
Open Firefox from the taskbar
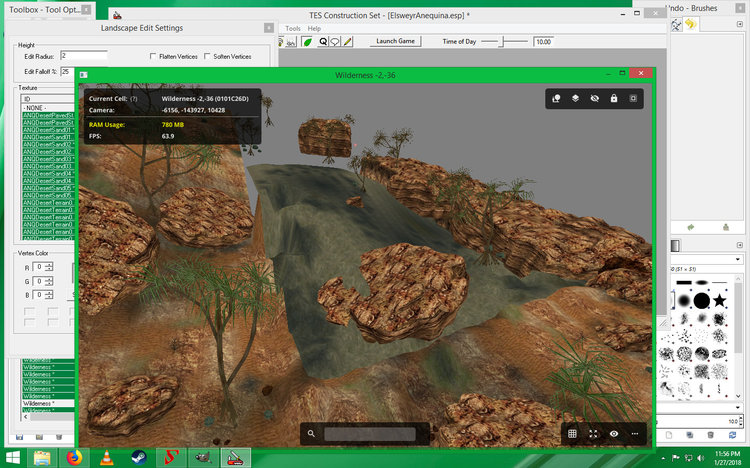(x=74, y=458)
